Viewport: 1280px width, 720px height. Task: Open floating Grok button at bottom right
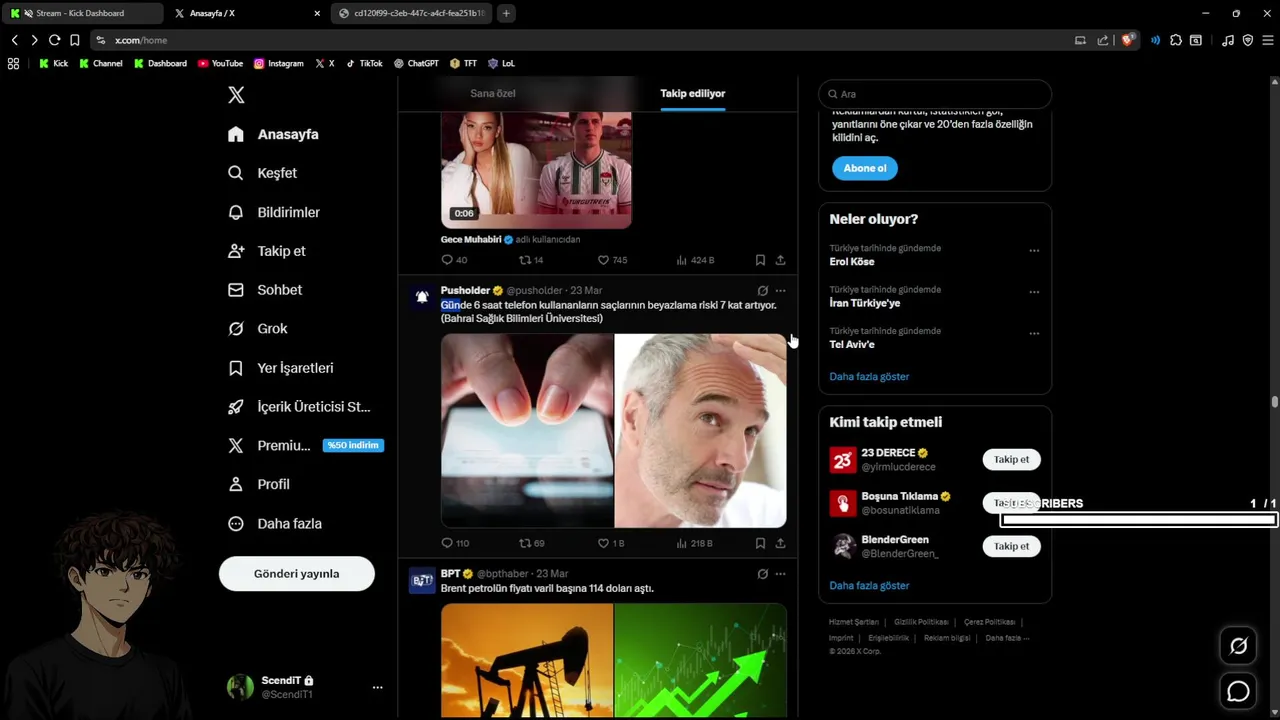coord(1238,646)
